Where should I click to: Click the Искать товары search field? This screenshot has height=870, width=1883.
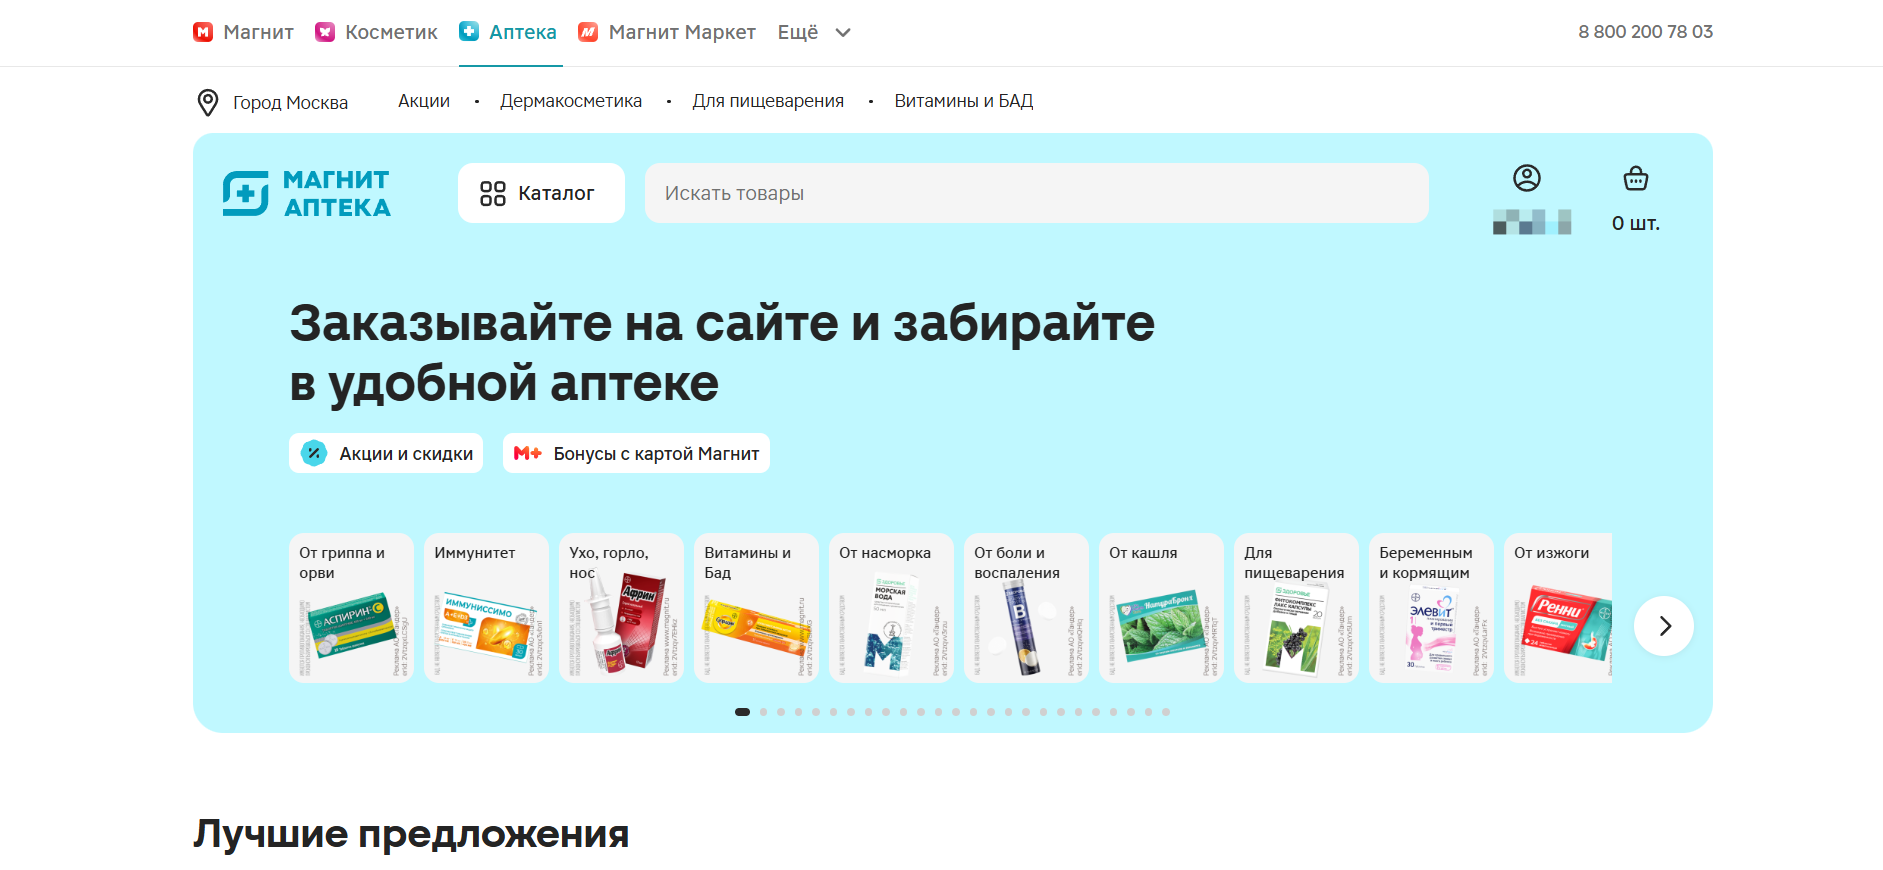click(x=1036, y=193)
